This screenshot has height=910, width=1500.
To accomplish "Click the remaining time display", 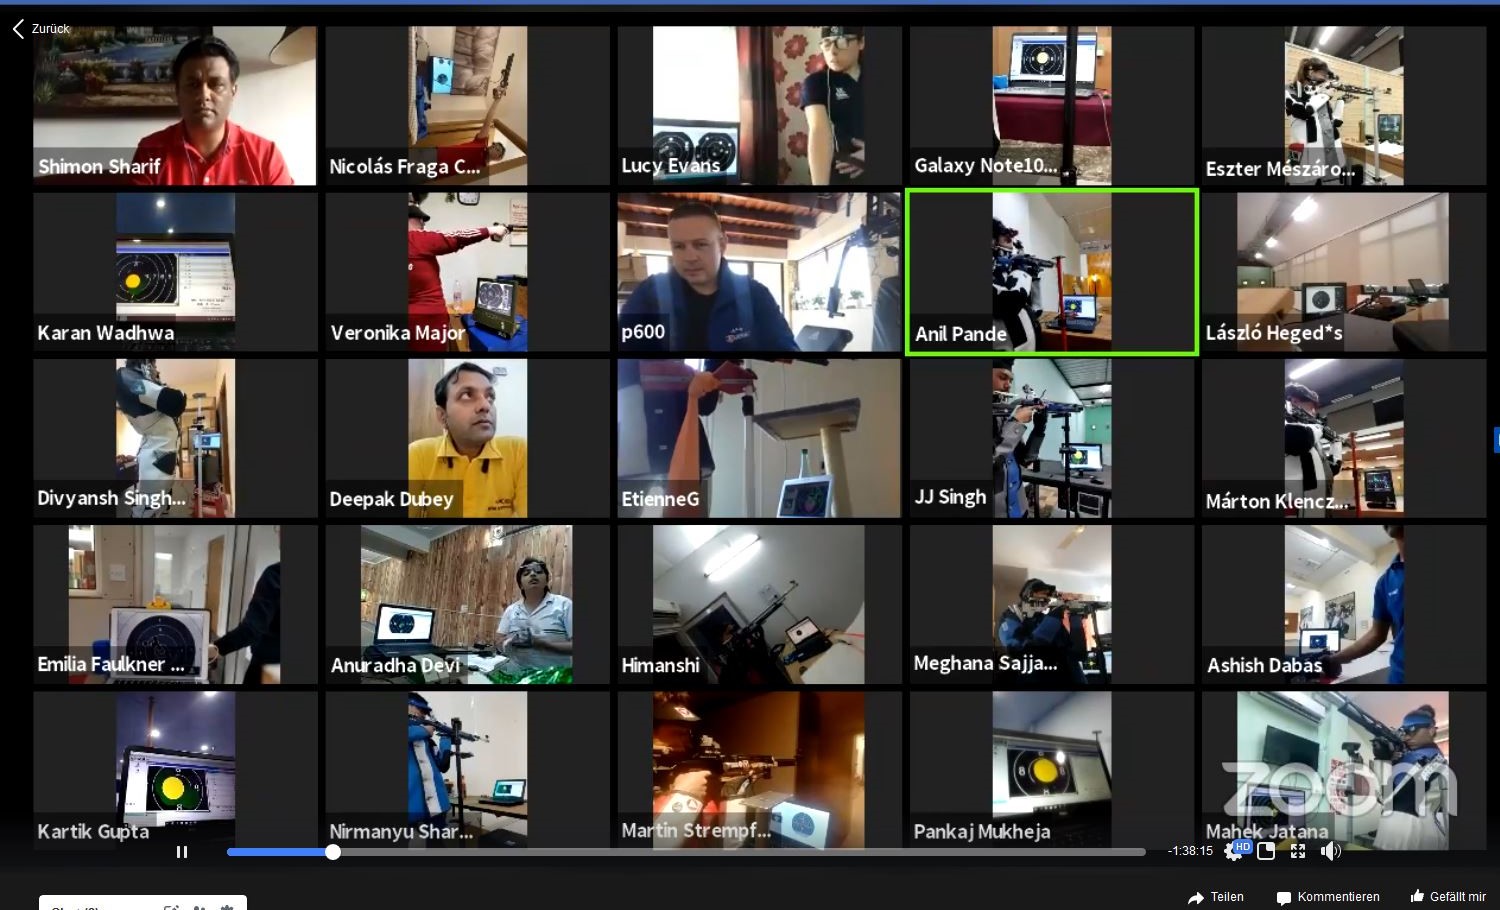I will (1190, 851).
